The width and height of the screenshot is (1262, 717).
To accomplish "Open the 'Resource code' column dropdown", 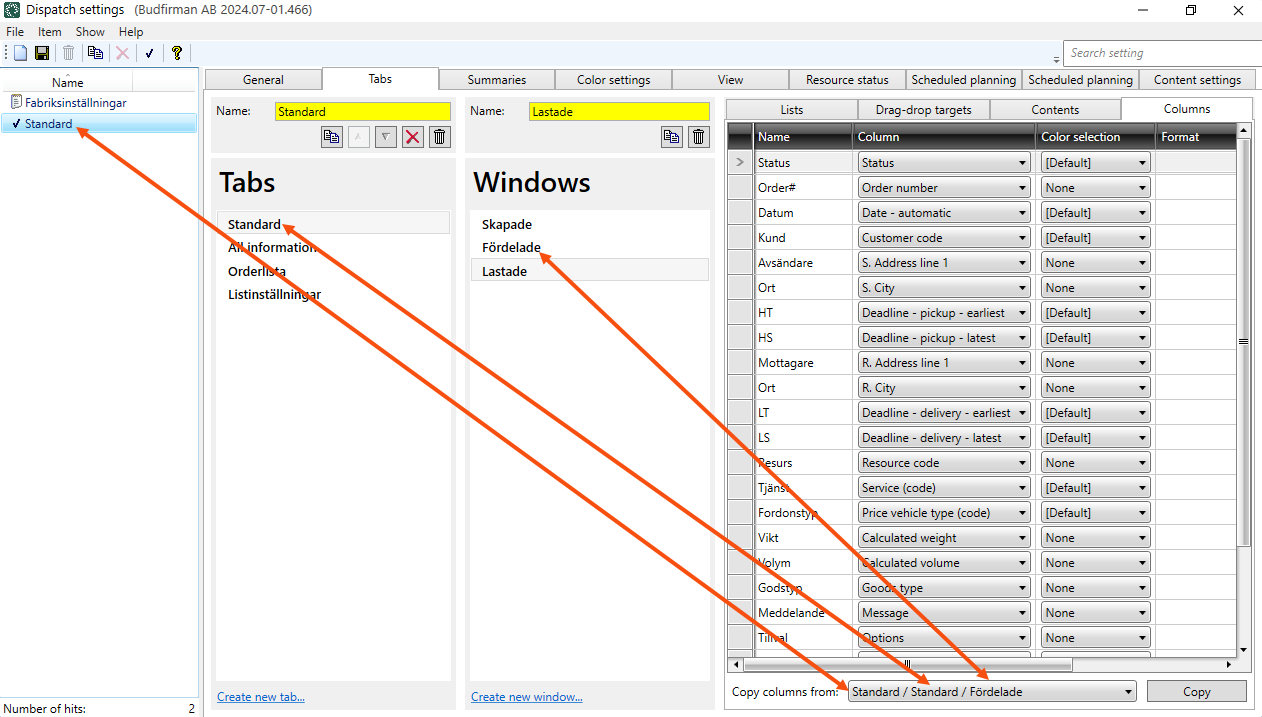I will 944,463.
